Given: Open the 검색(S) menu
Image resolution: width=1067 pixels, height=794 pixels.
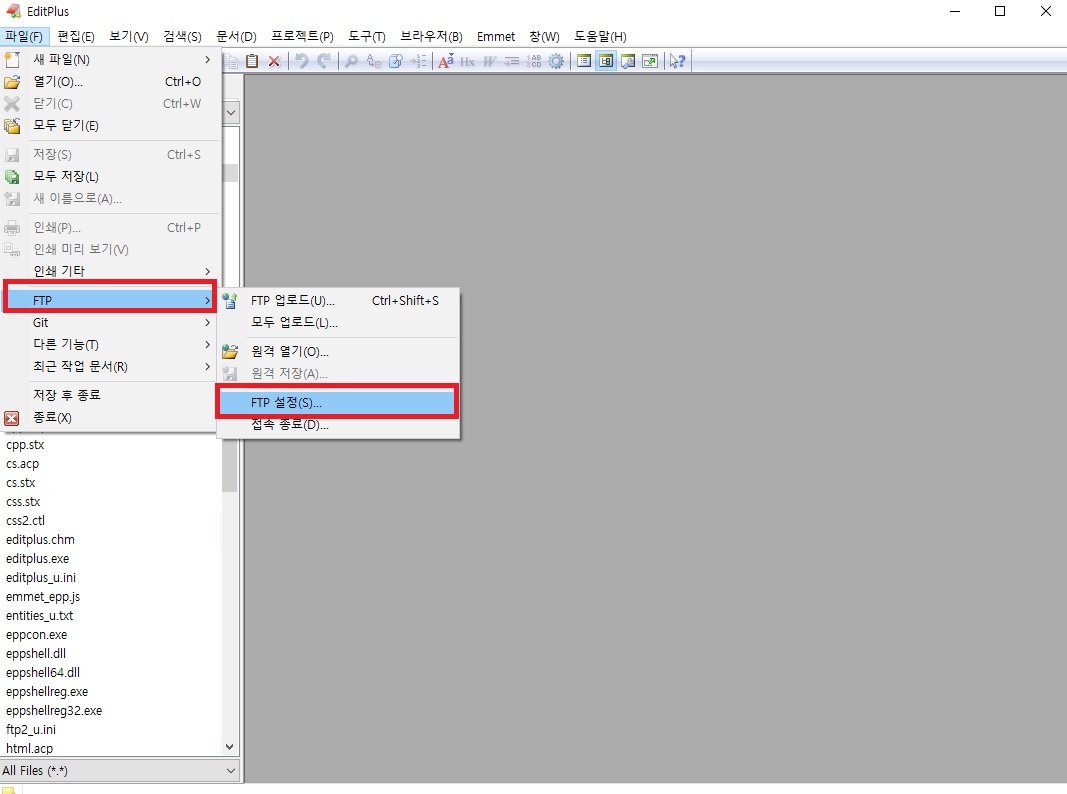Looking at the screenshot, I should click(182, 36).
